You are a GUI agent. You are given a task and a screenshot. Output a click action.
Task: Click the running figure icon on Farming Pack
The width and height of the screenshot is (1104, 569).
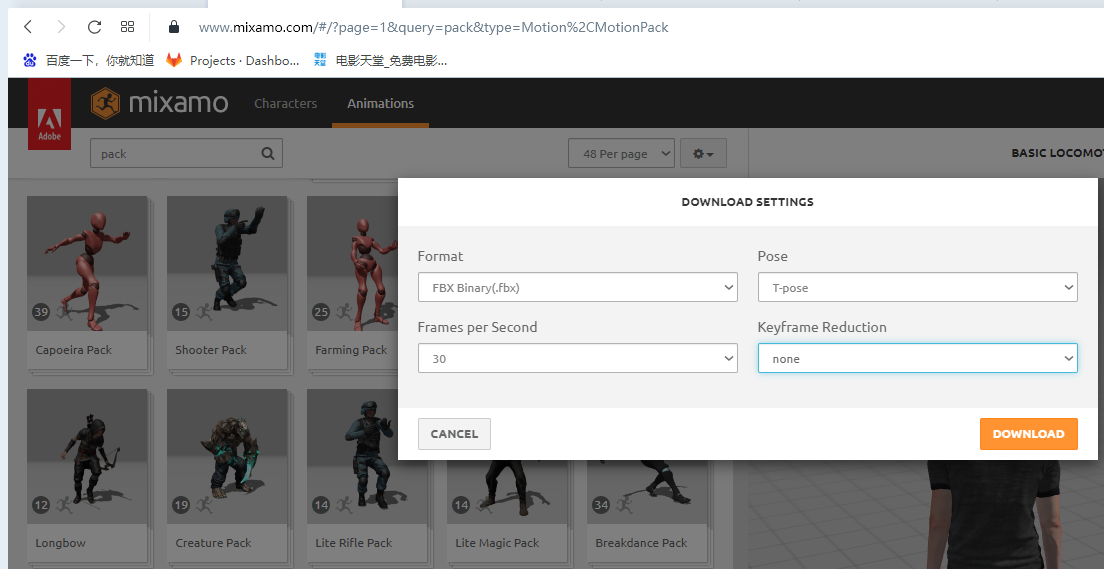point(344,312)
